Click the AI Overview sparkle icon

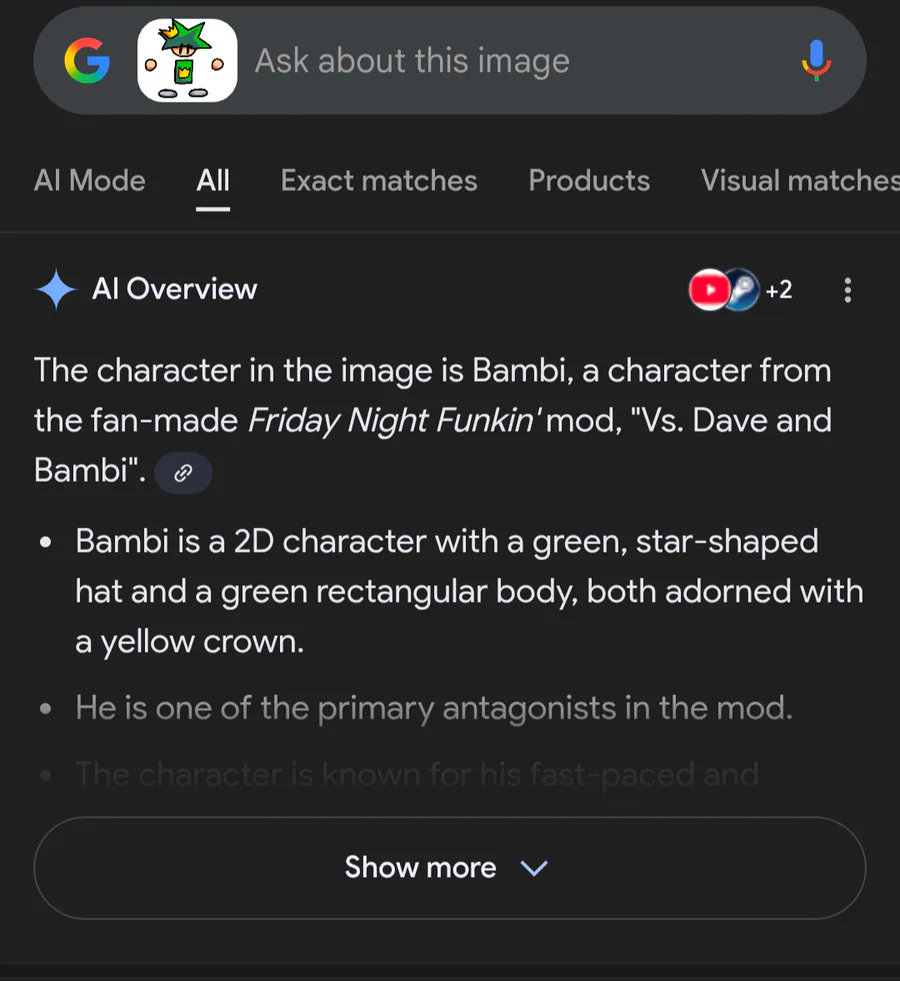point(56,290)
